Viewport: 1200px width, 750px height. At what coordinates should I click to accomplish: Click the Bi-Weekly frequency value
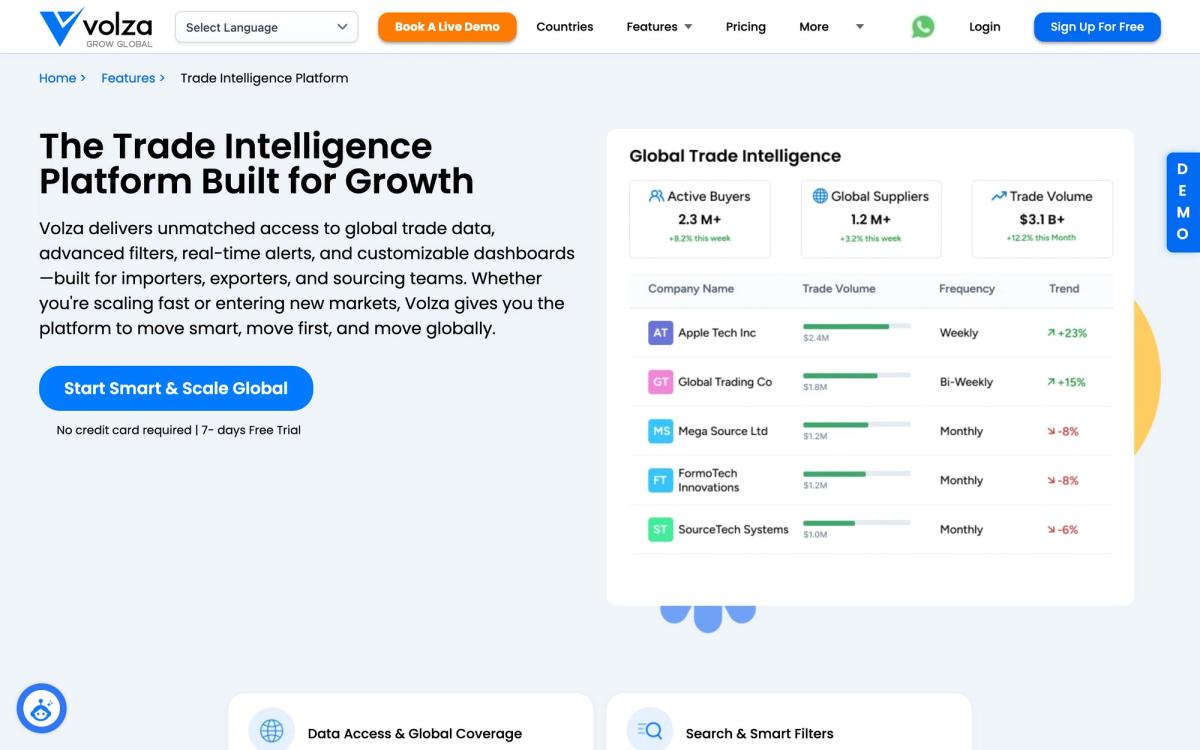966,382
